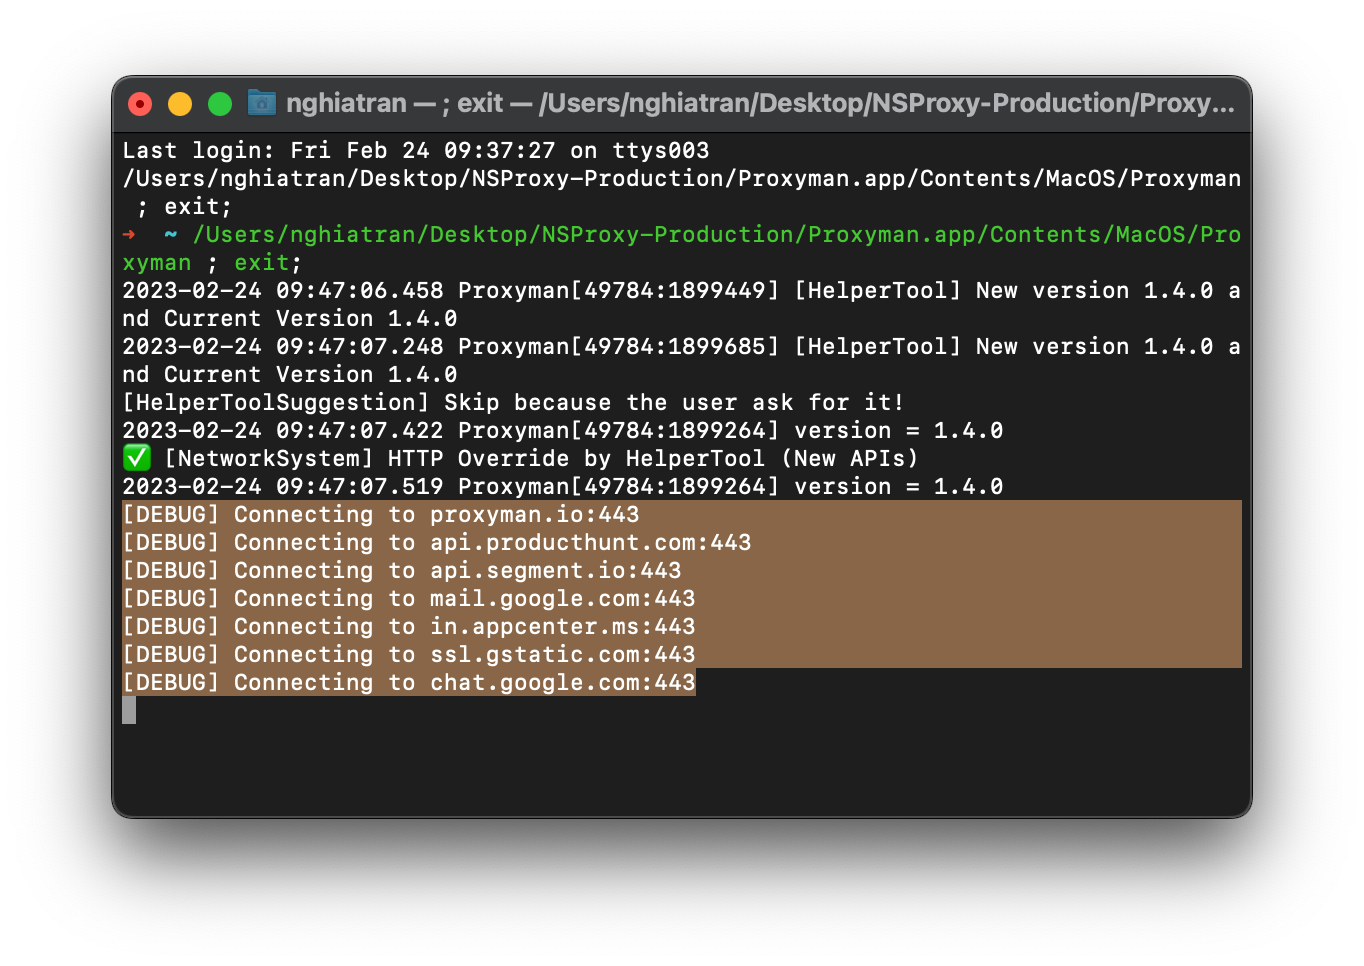
Task: Click the red traffic light button
Action: click(x=139, y=103)
